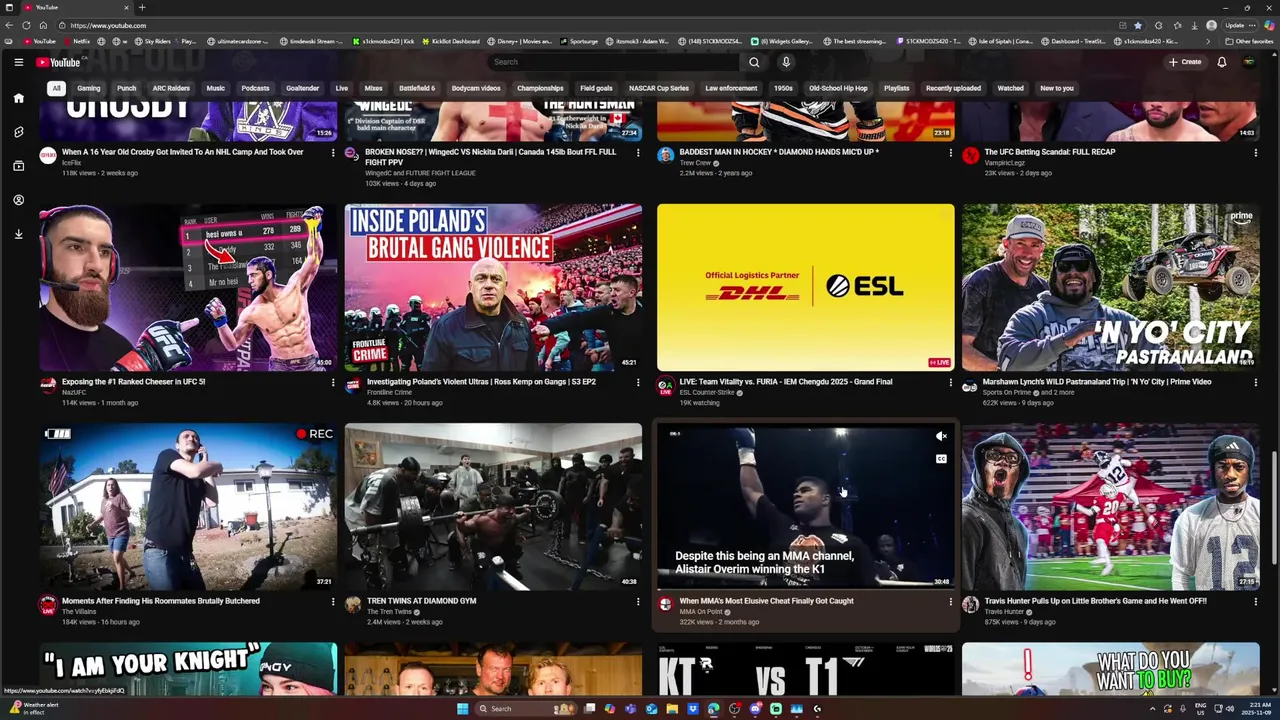The image size is (1280, 720).
Task: Open 'The UFC Betting Scandal: FULL RECAP'
Action: 1049,152
